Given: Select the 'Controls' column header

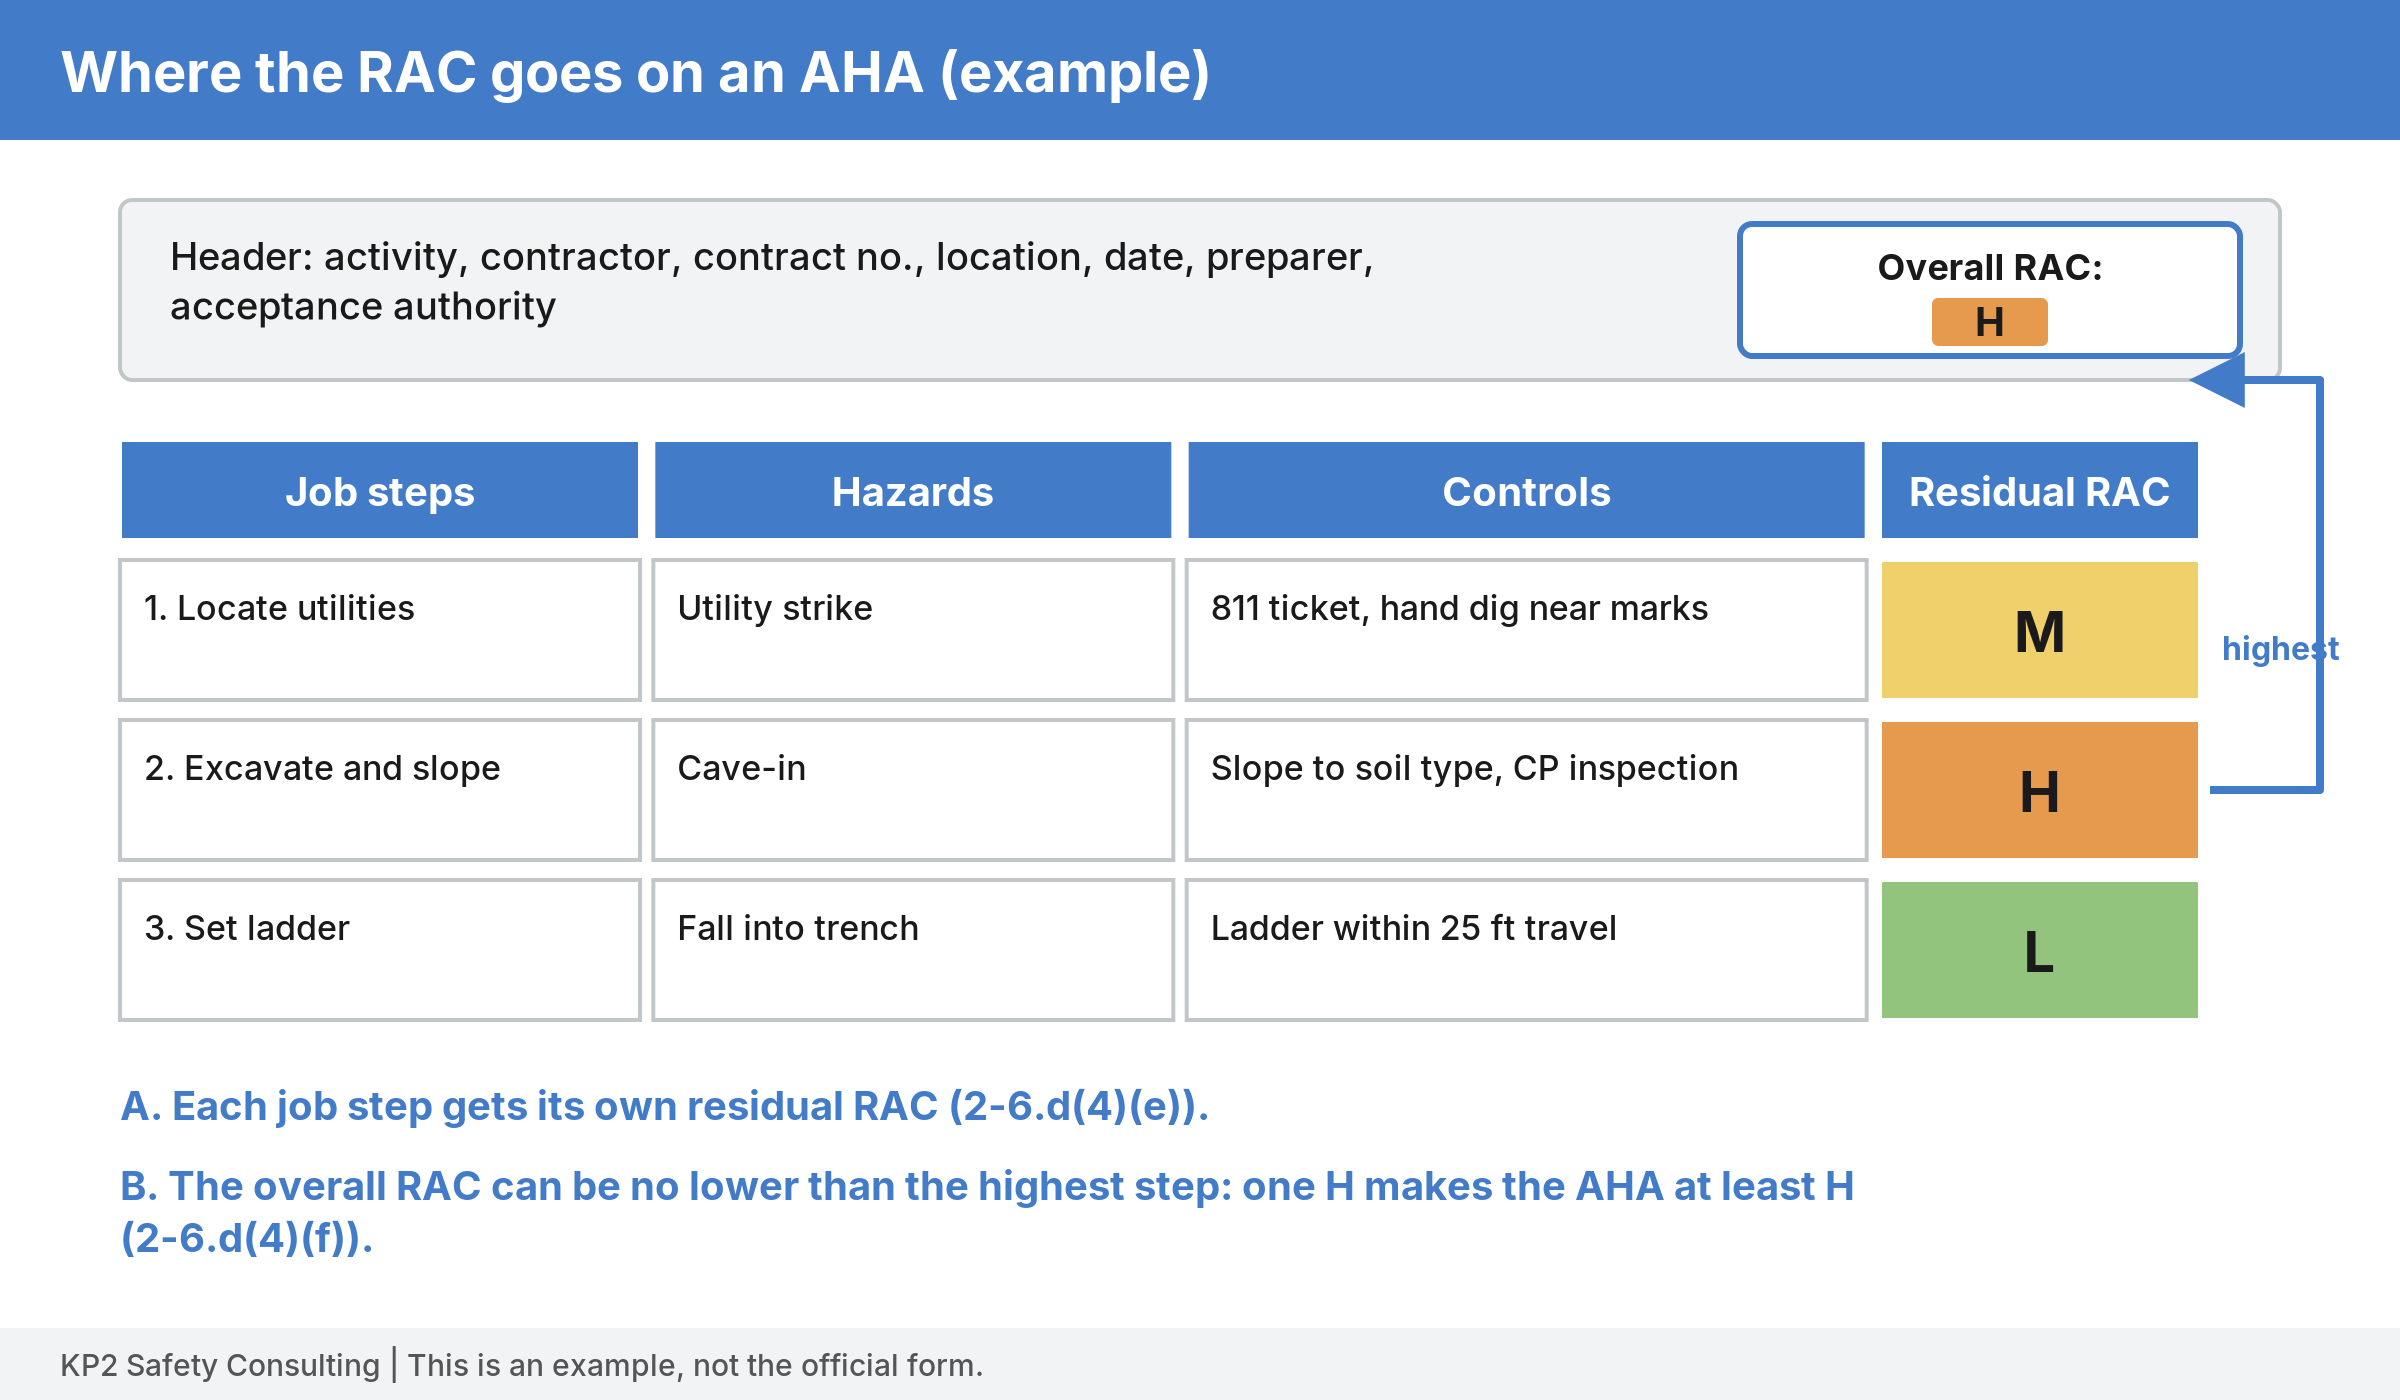Looking at the screenshot, I should click(x=1526, y=490).
